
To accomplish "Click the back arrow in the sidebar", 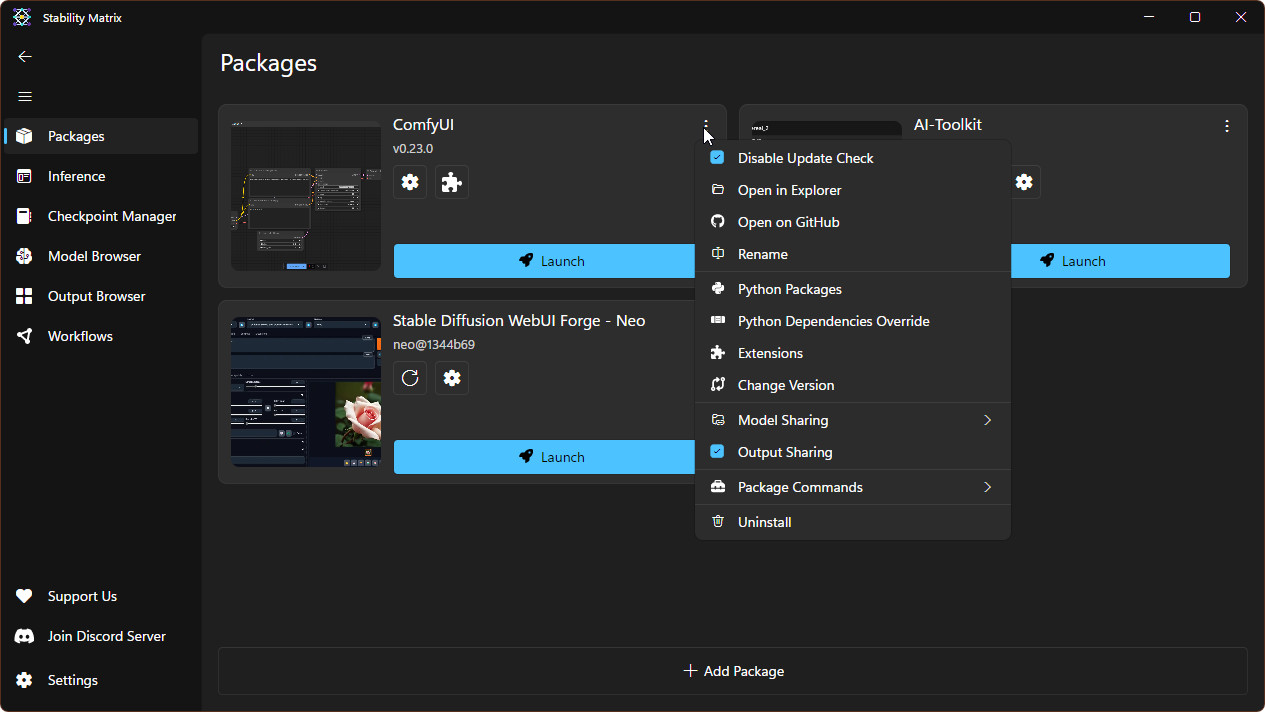I will [x=25, y=57].
